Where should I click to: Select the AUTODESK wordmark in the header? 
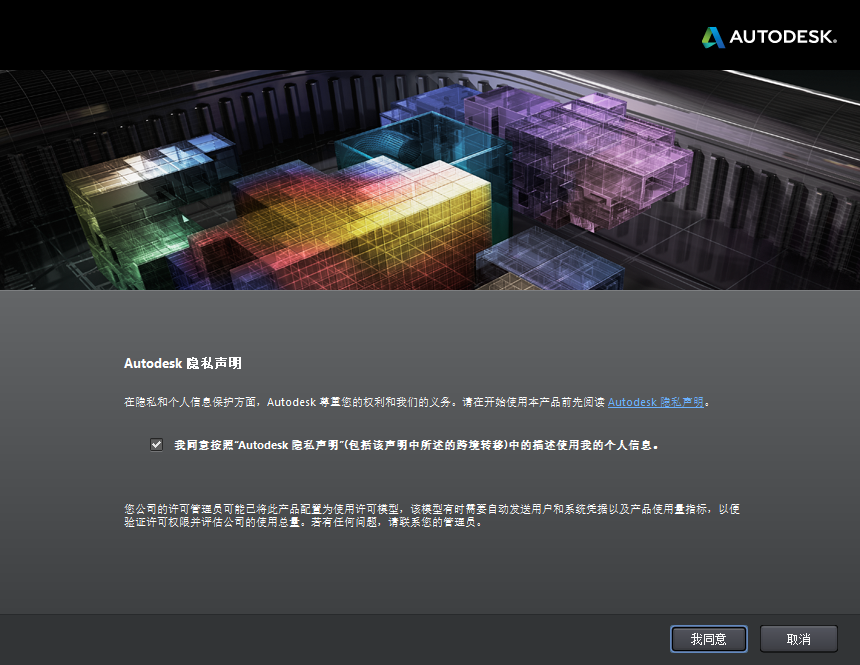(x=785, y=34)
